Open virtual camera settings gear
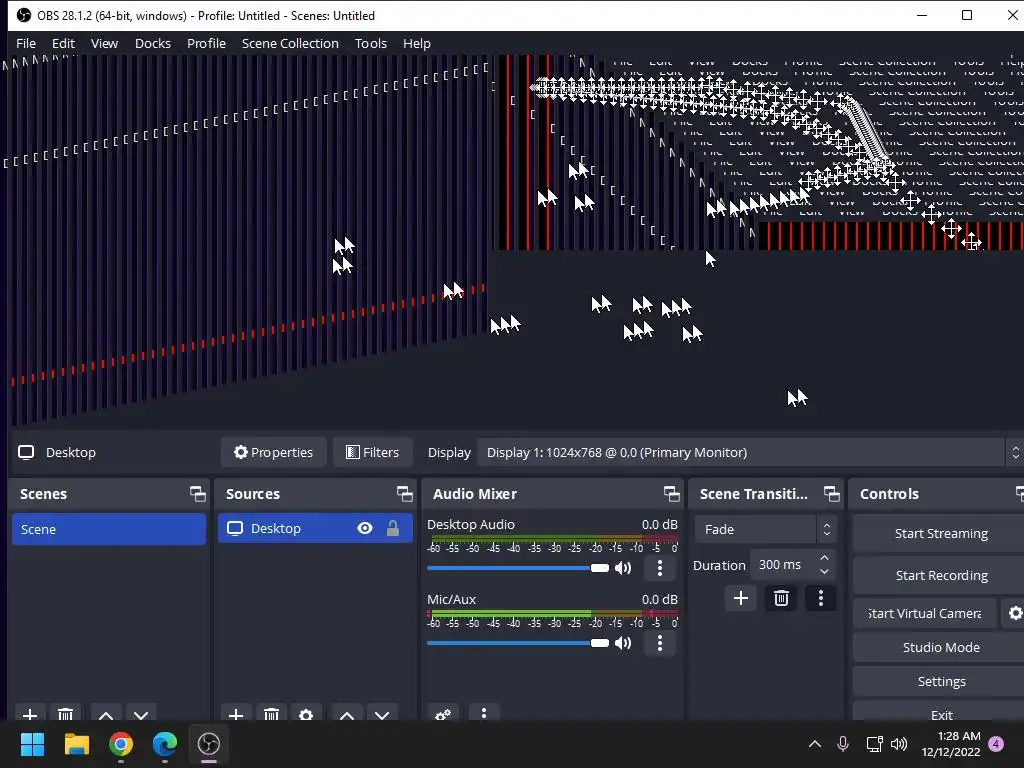The image size is (1024, 768). click(x=1014, y=613)
